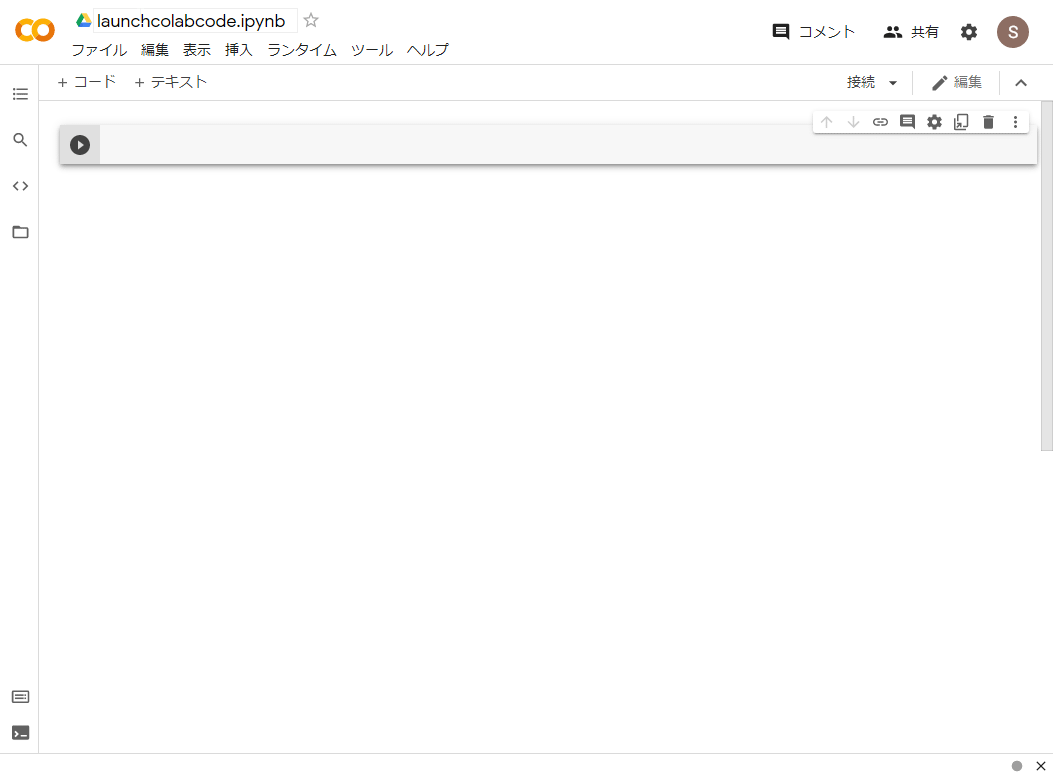
Task: Expand the 接続 connect dropdown
Action: click(x=869, y=82)
